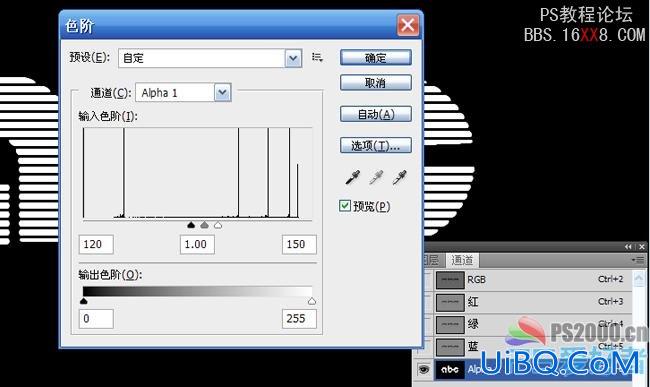The width and height of the screenshot is (650, 387).
Task: Open the preset options menu icon
Action: coord(317,57)
